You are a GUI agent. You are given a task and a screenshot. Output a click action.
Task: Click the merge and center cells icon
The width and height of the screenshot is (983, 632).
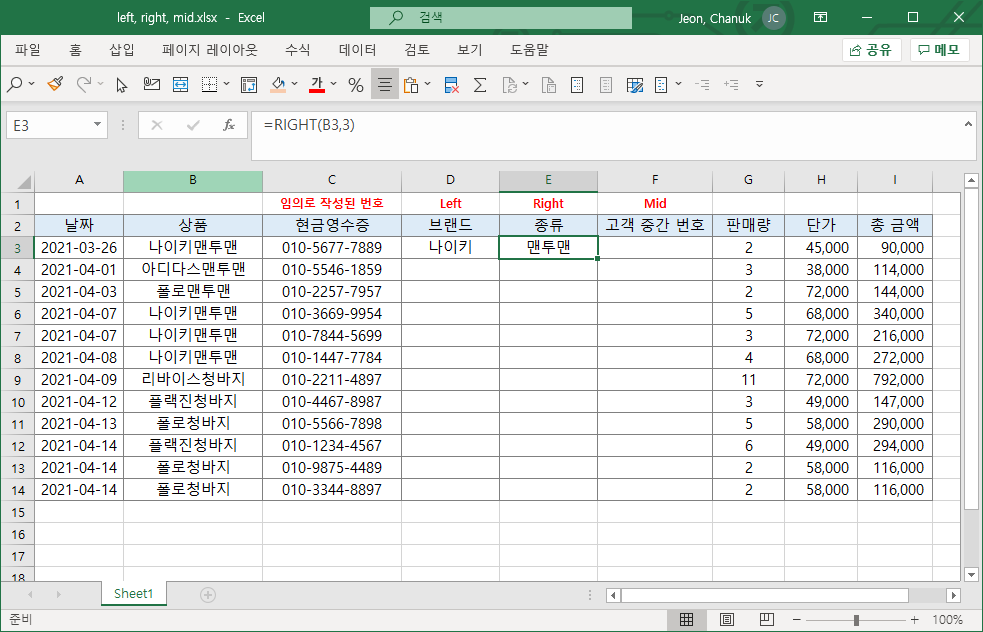click(181, 85)
